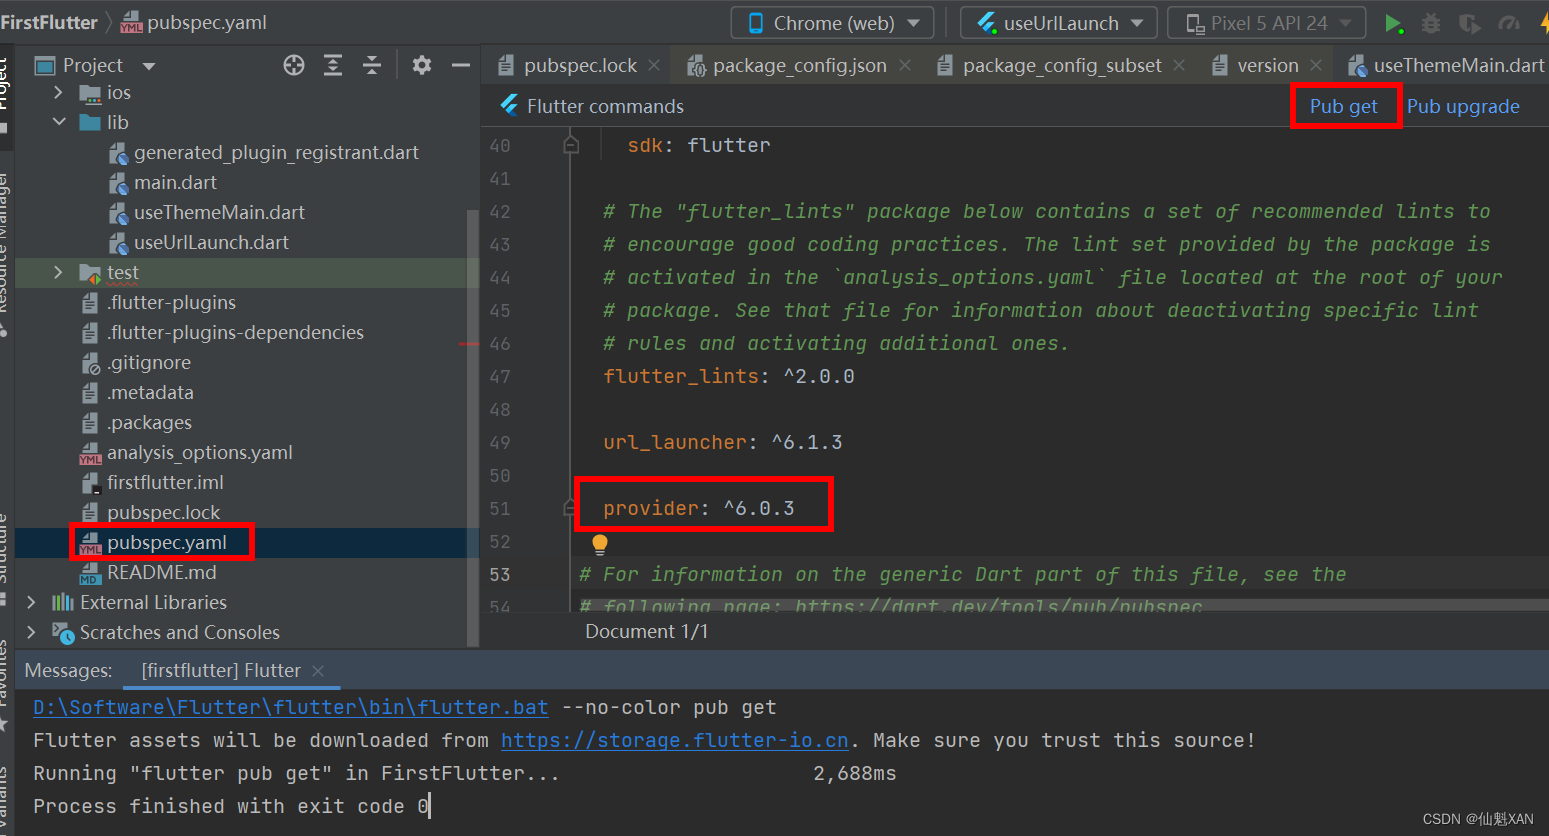This screenshot has height=836, width=1549.
Task: Open useUrlLaunch run configuration dropdown
Action: (x=1058, y=23)
